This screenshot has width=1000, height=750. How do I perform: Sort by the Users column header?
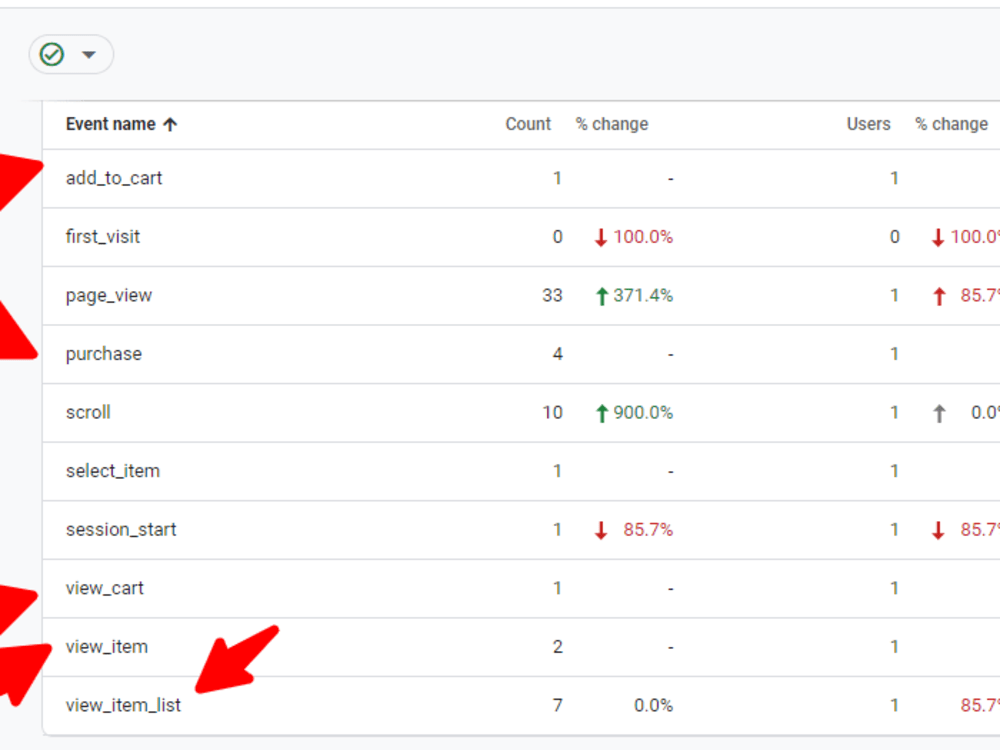pyautogui.click(x=868, y=124)
